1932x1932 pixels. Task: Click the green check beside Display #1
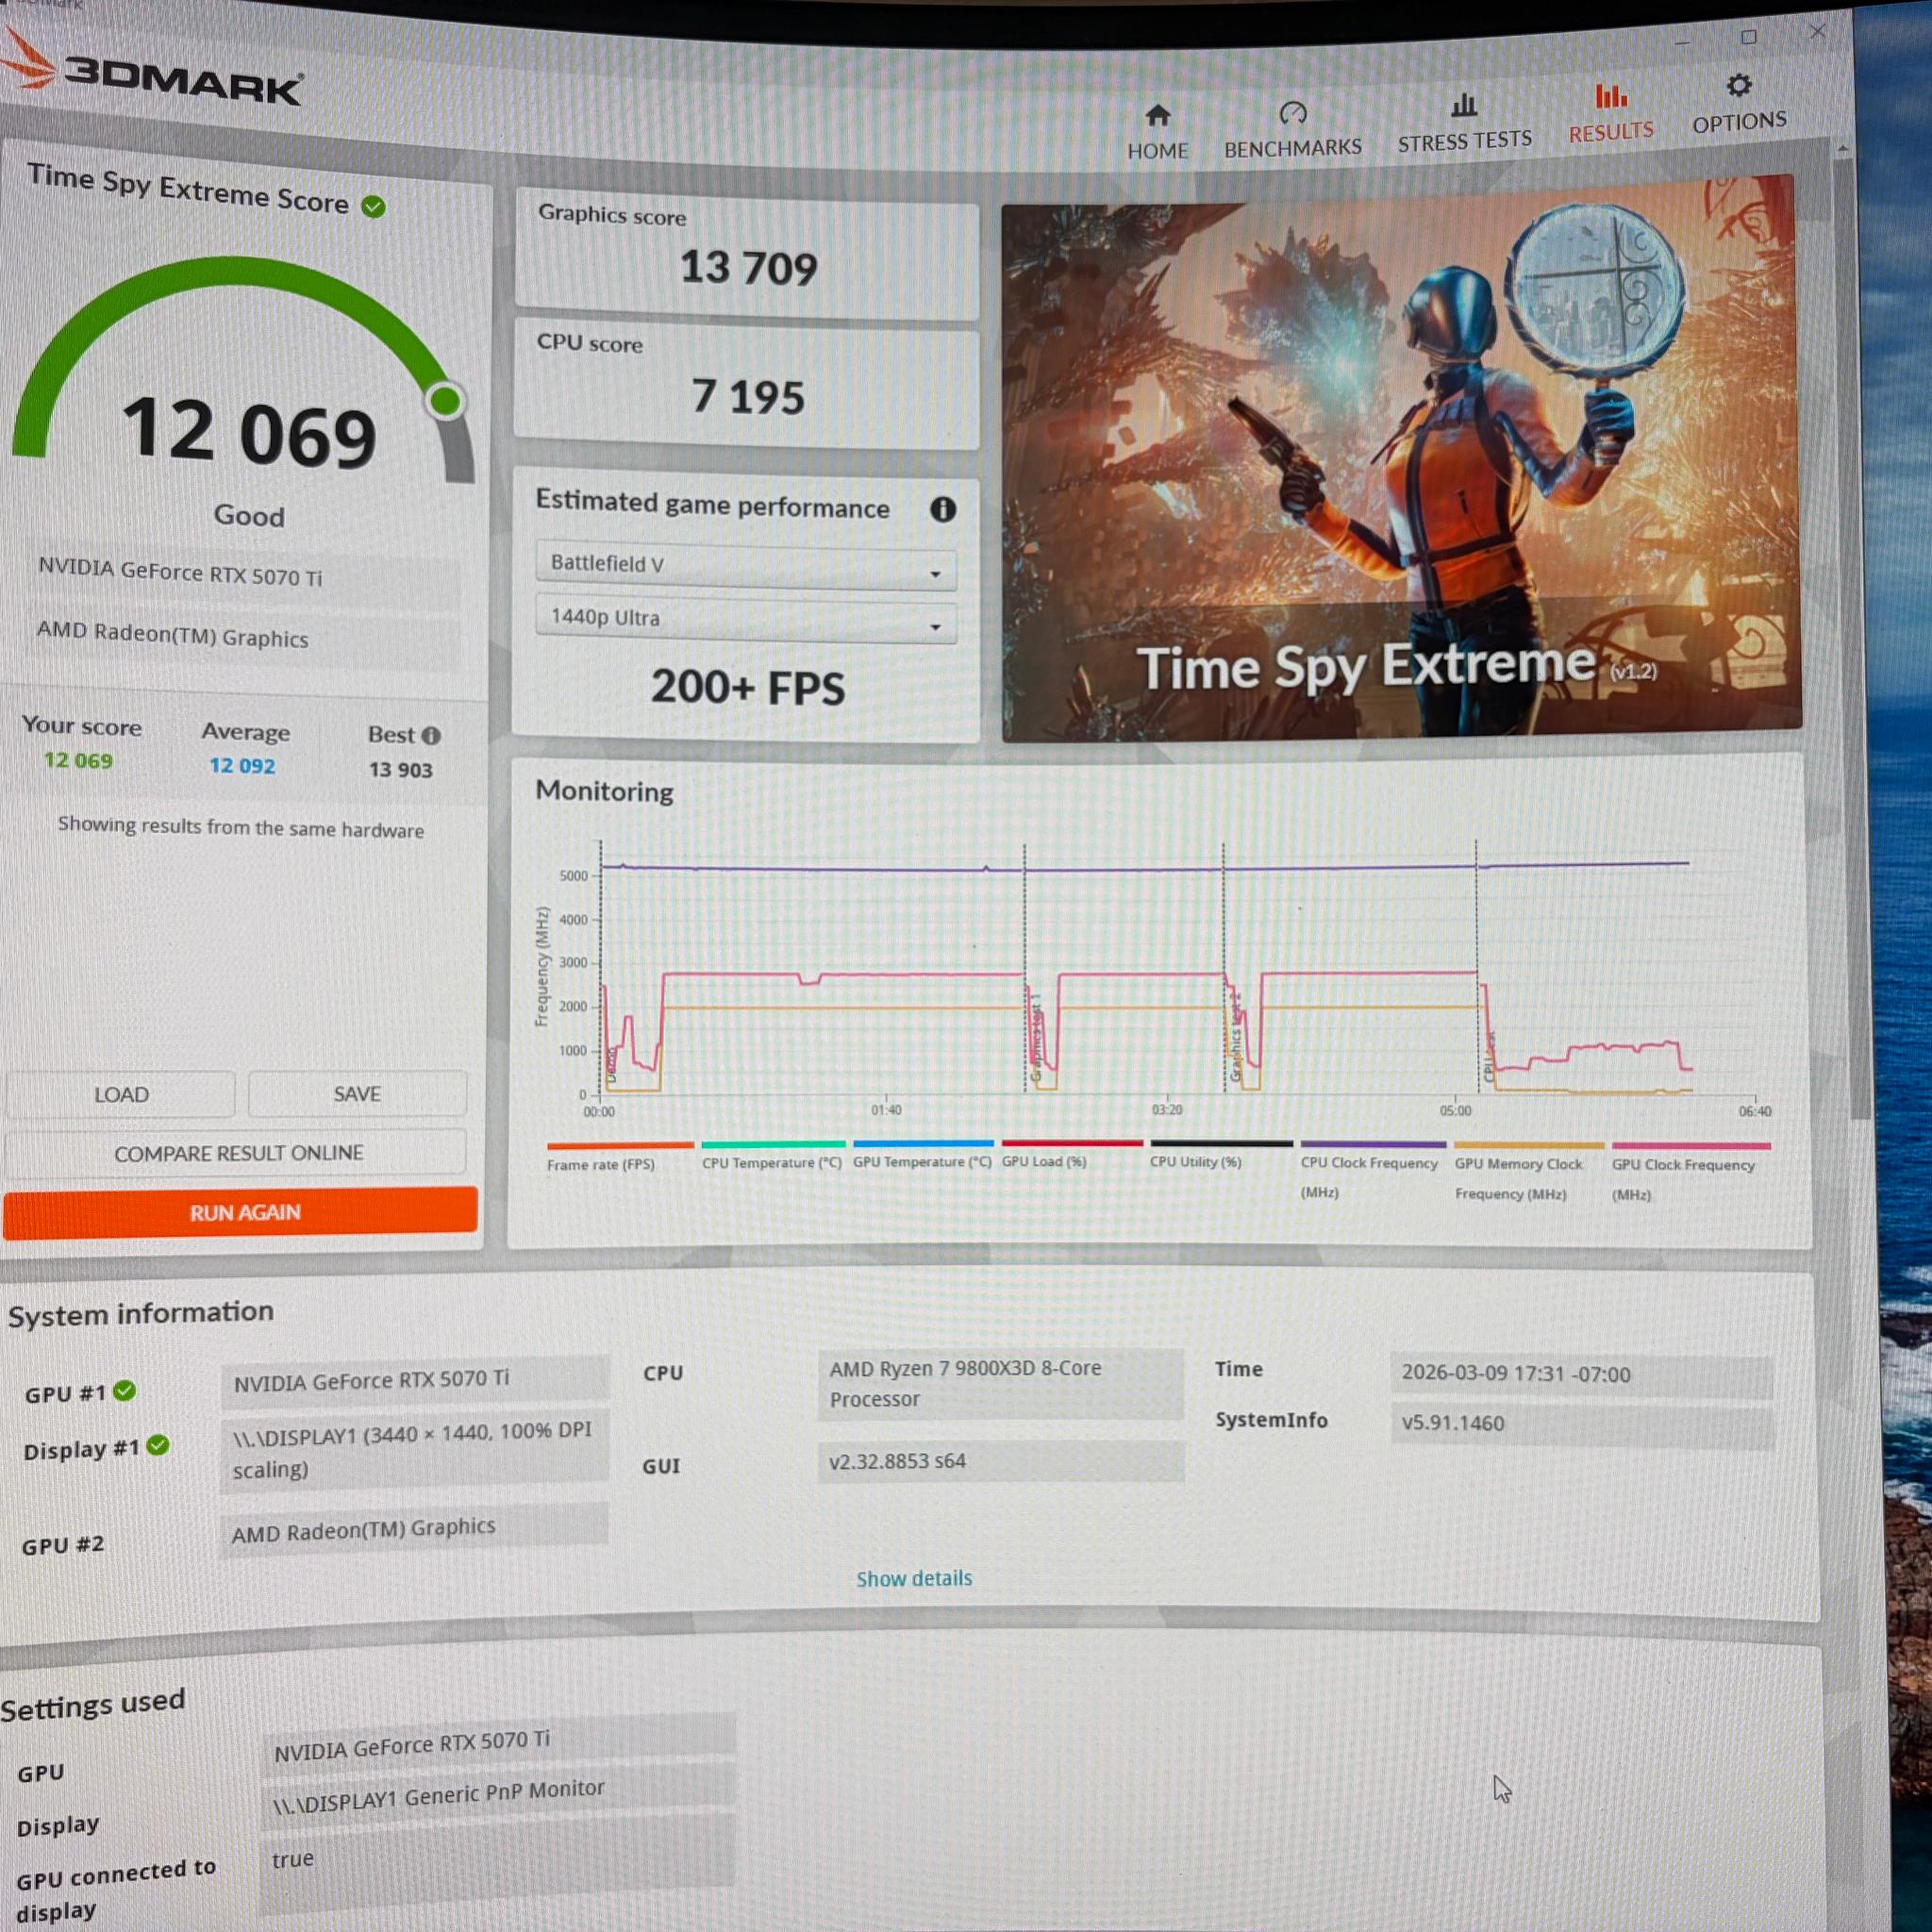coord(158,1446)
